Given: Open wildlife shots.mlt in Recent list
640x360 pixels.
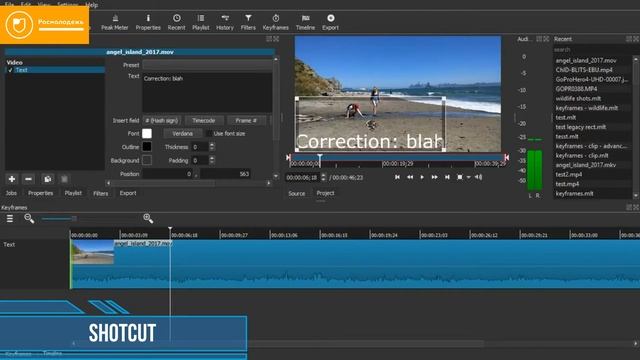Looking at the screenshot, I should (578, 98).
